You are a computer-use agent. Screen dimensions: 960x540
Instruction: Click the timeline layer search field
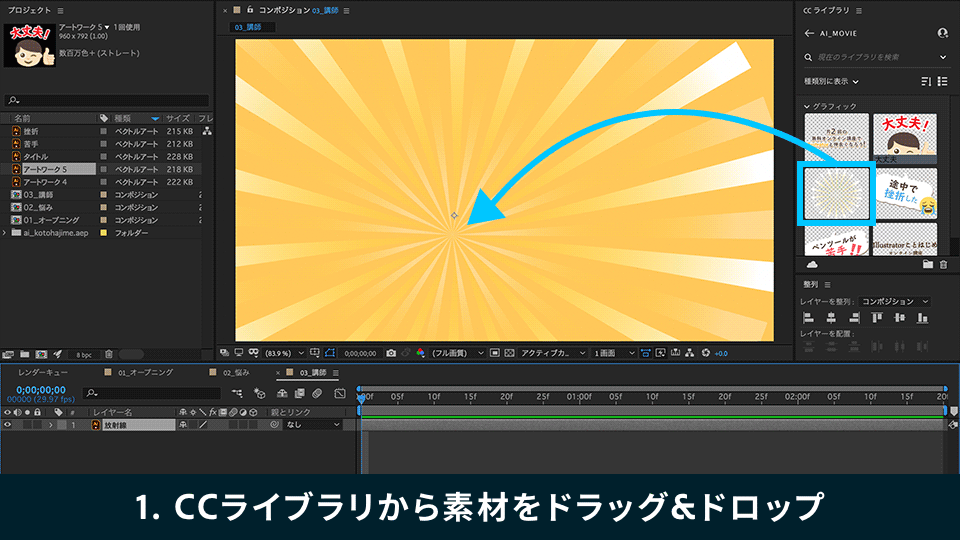coord(152,393)
